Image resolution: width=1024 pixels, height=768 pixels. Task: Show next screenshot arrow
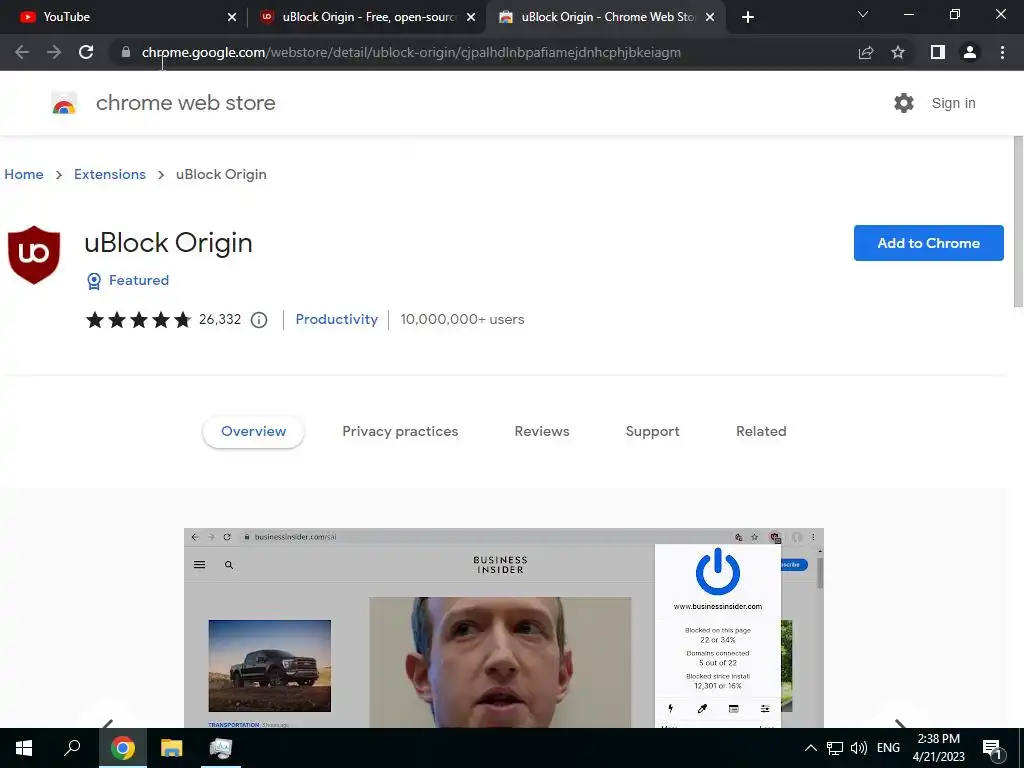901,722
